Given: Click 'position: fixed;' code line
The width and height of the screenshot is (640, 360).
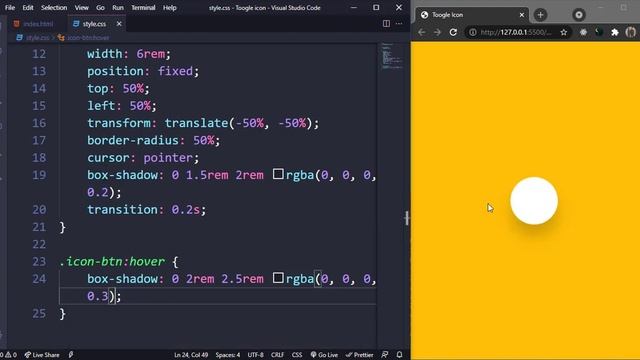Looking at the screenshot, I should click(143, 71).
